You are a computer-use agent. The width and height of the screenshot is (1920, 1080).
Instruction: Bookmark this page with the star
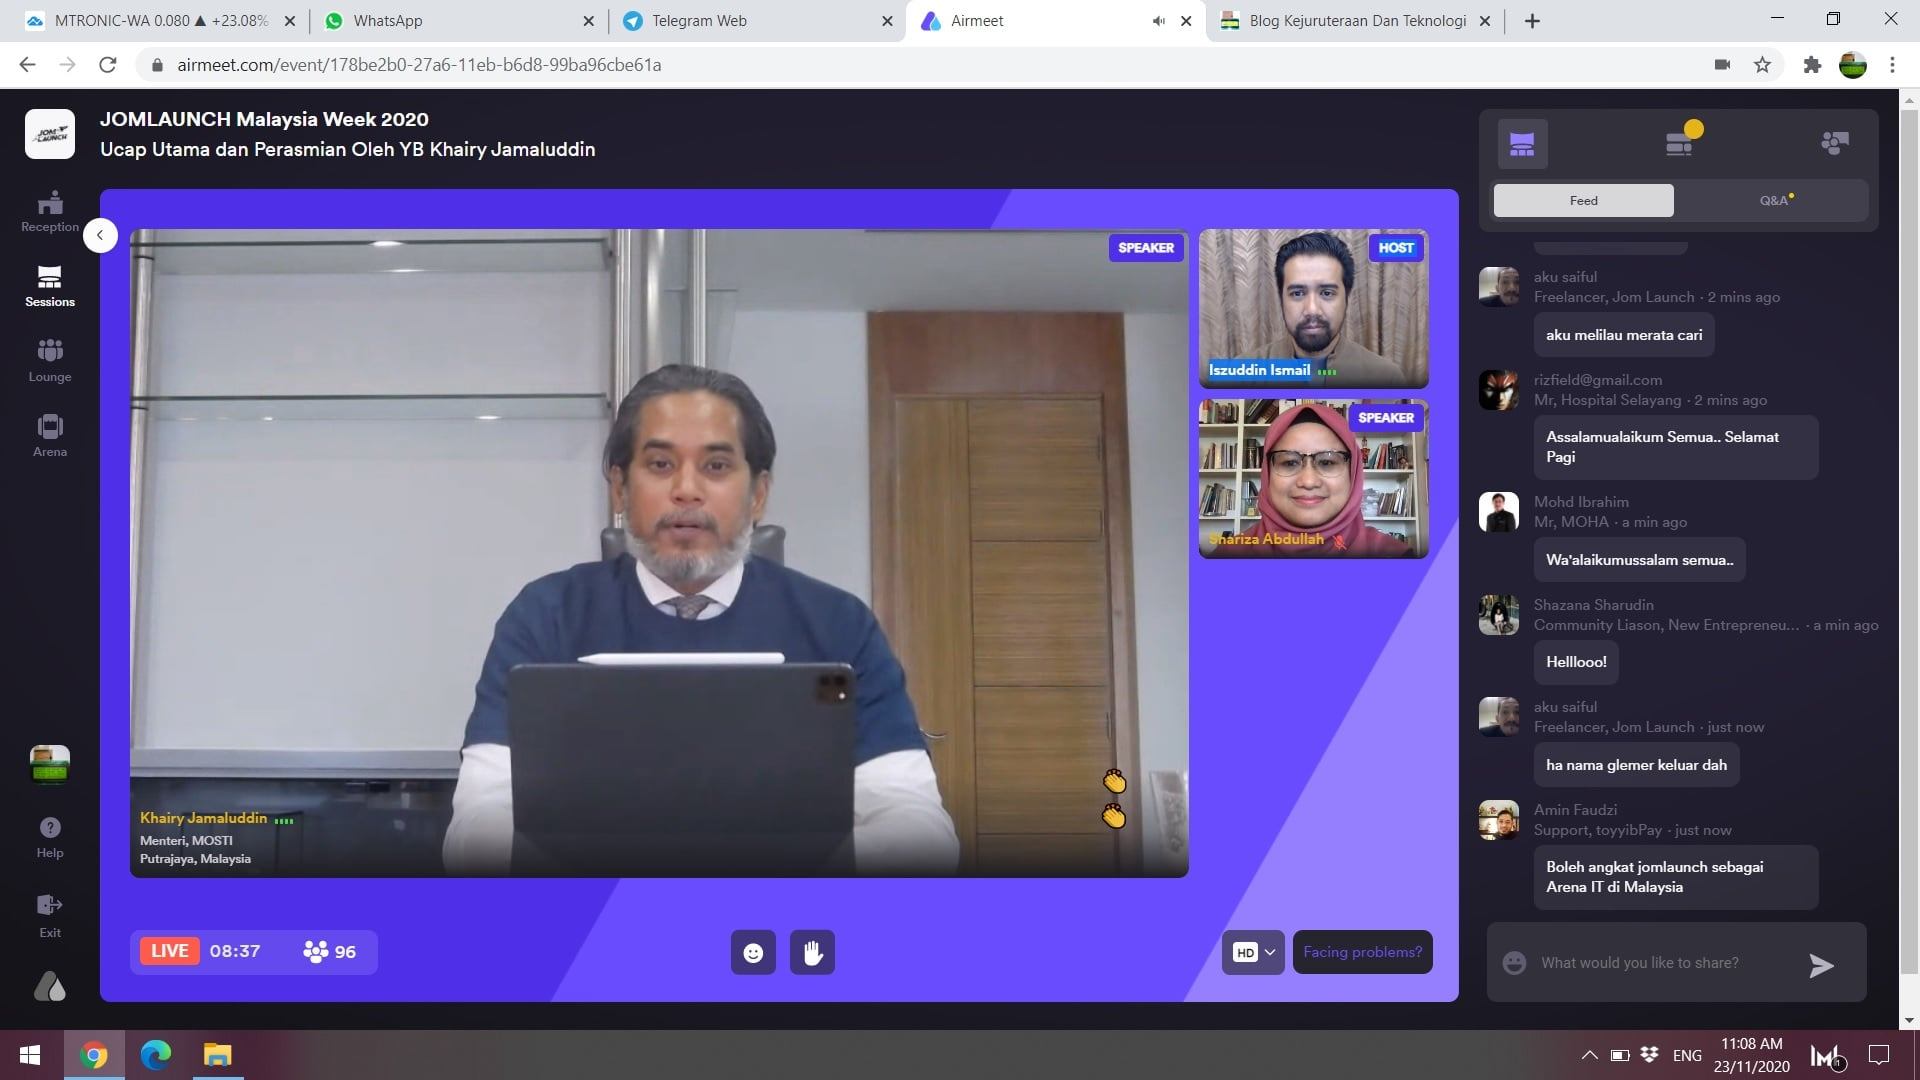tap(1762, 65)
